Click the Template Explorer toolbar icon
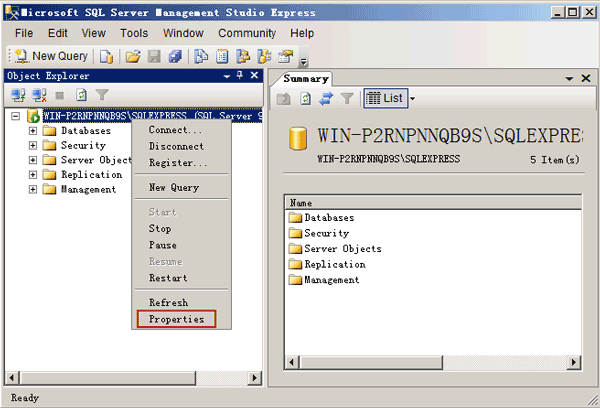 [x=264, y=57]
